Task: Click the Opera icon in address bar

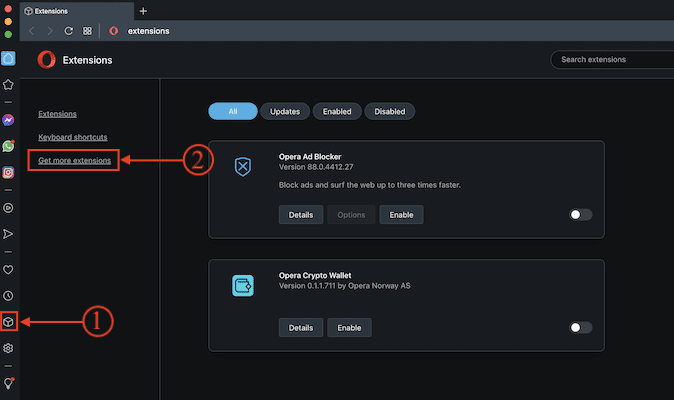Action: coord(113,31)
